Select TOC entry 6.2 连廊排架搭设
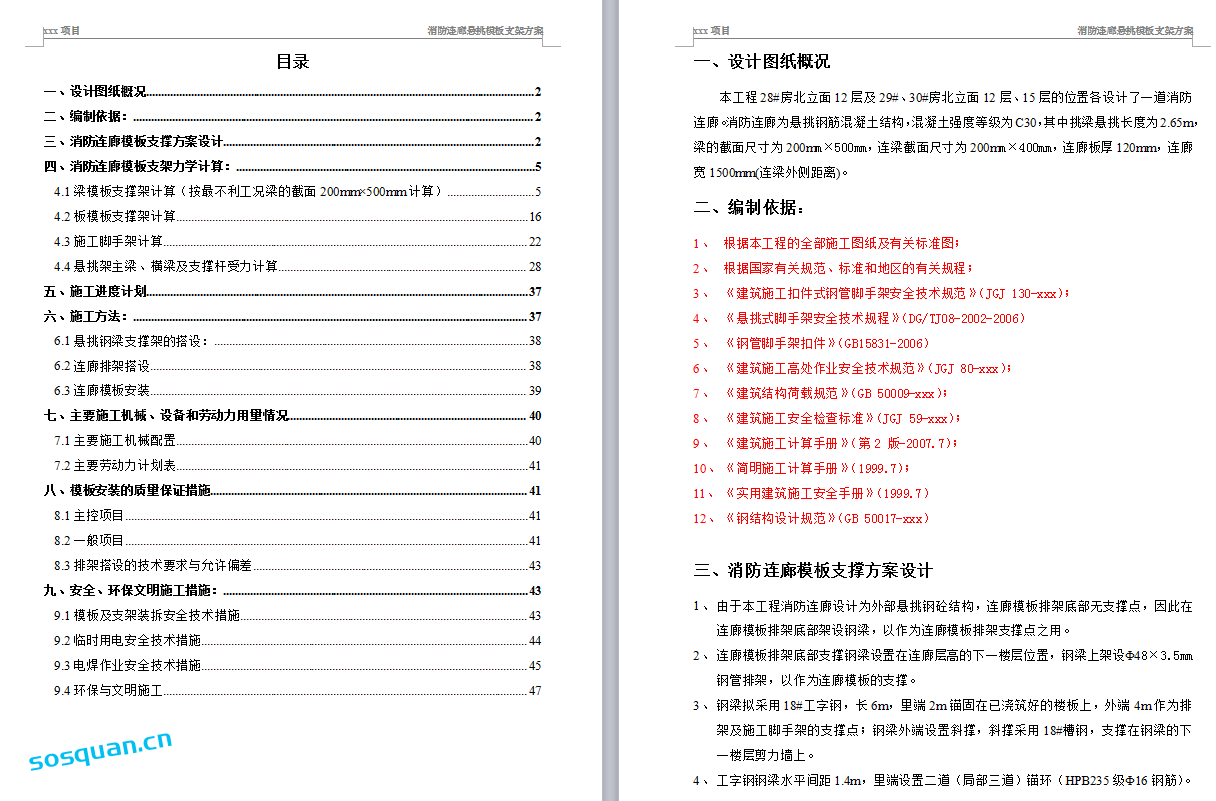 tap(102, 366)
